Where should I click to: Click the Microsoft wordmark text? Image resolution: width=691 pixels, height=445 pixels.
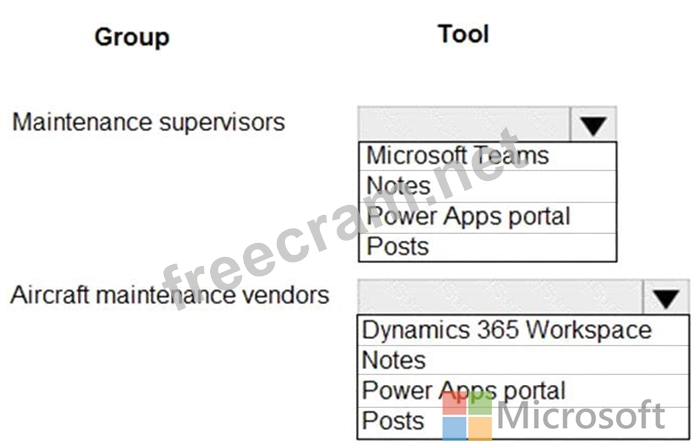[x=580, y=416]
